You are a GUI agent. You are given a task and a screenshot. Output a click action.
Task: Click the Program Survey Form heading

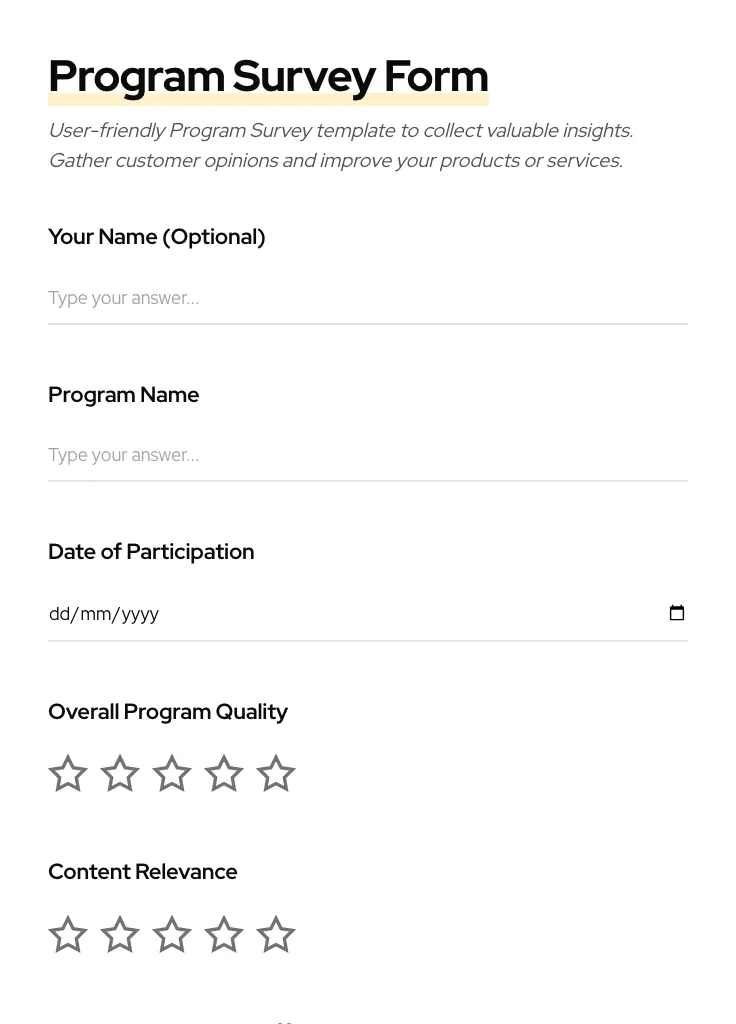[x=268, y=75]
